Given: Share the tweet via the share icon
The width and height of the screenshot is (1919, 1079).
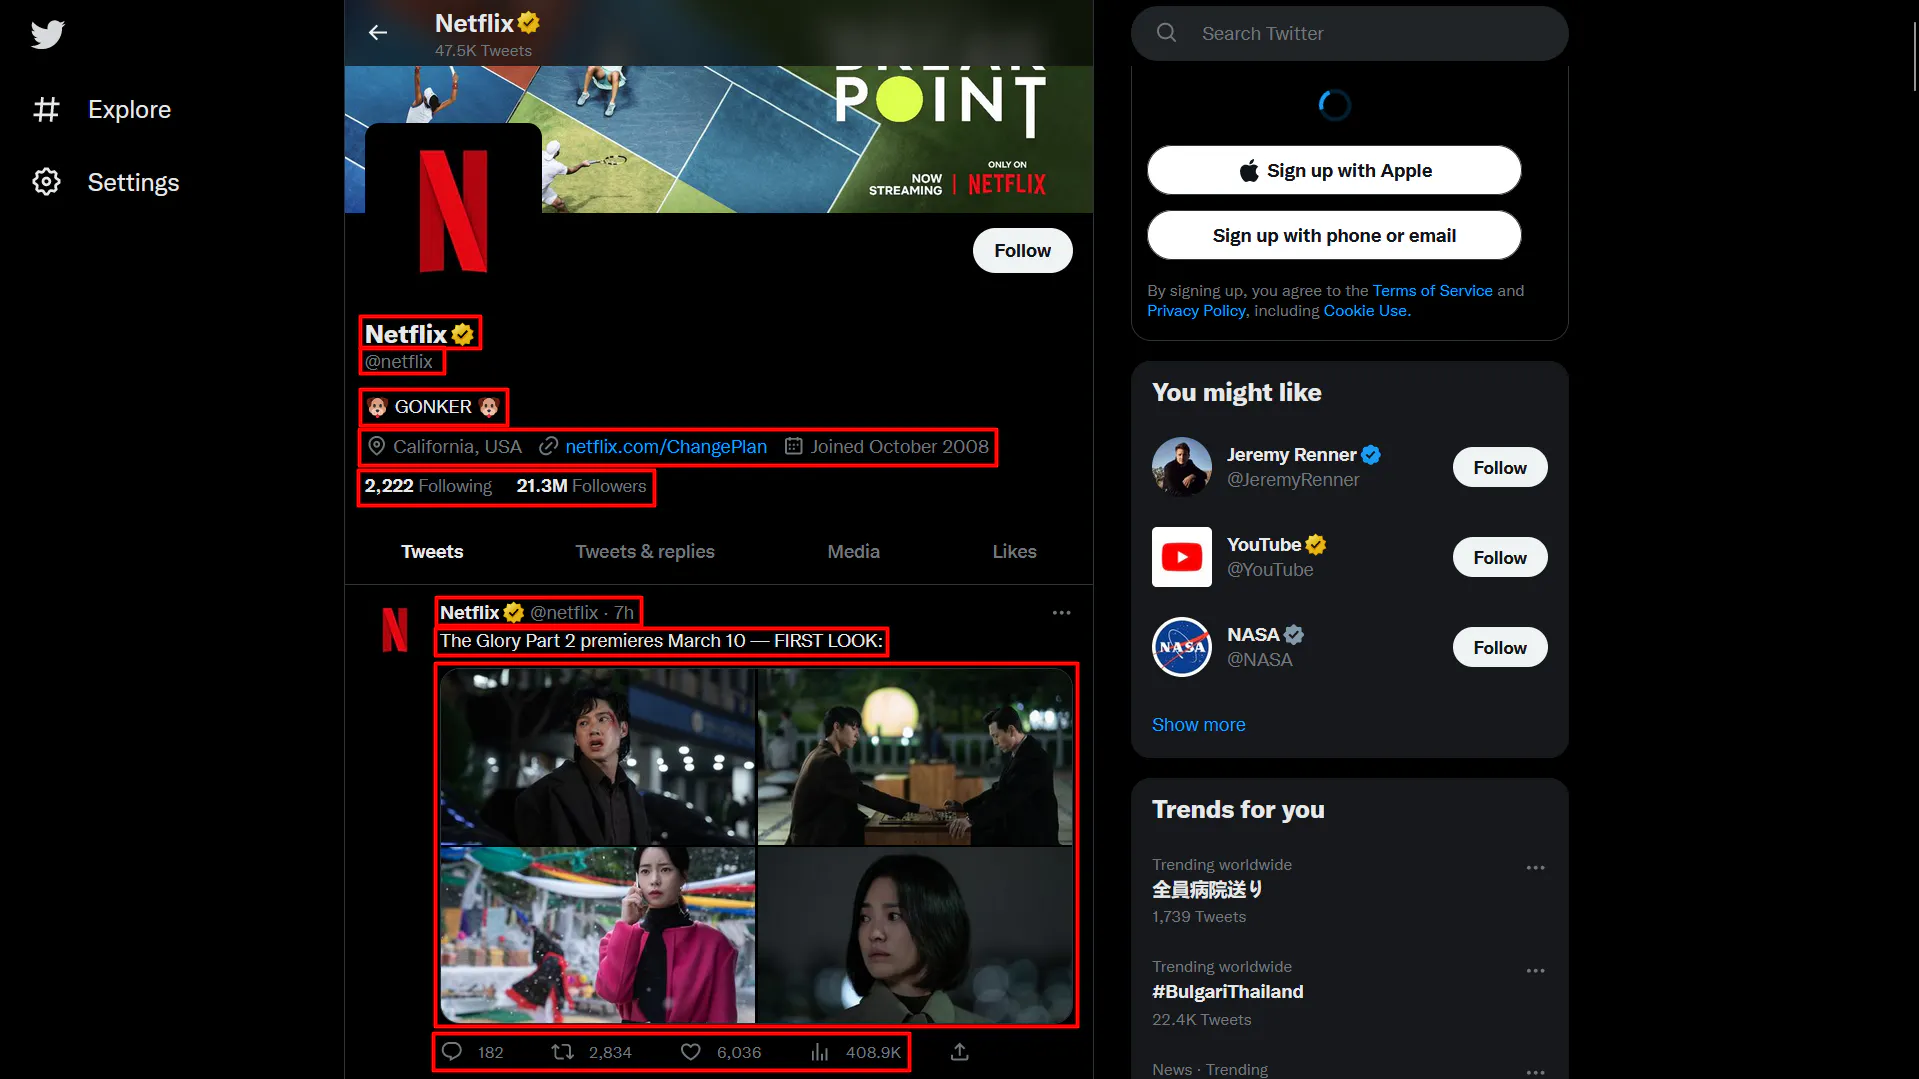Looking at the screenshot, I should tap(958, 1051).
